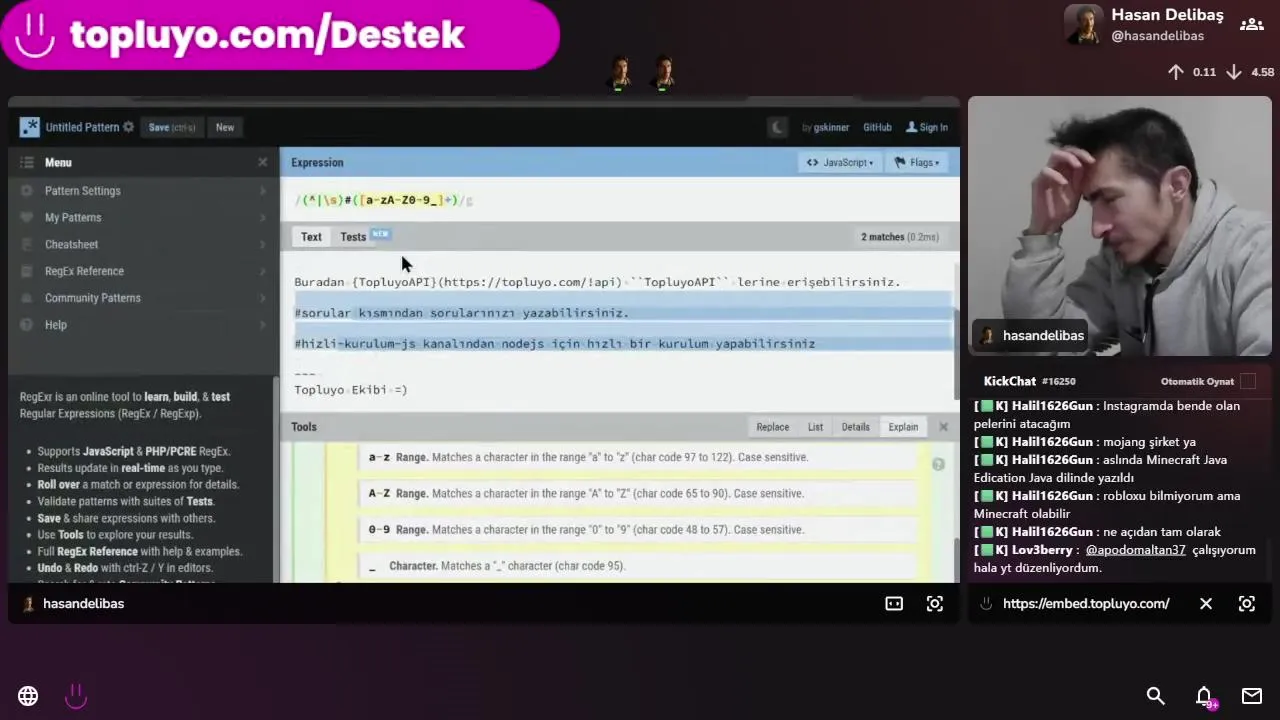
Task: Click the Pattern Settings gear icon in sidebar
Action: [x=26, y=190]
